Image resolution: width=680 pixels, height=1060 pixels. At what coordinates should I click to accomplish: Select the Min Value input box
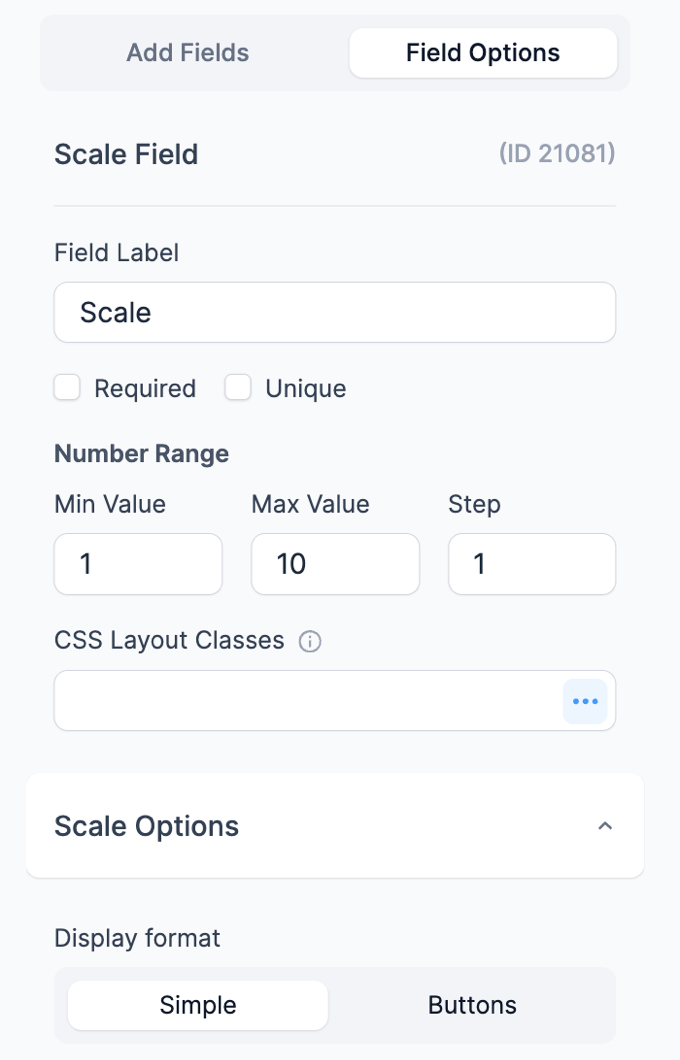point(137,564)
